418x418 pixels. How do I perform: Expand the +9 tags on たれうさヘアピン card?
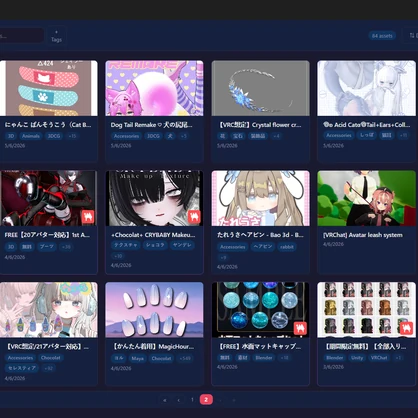click(x=223, y=258)
